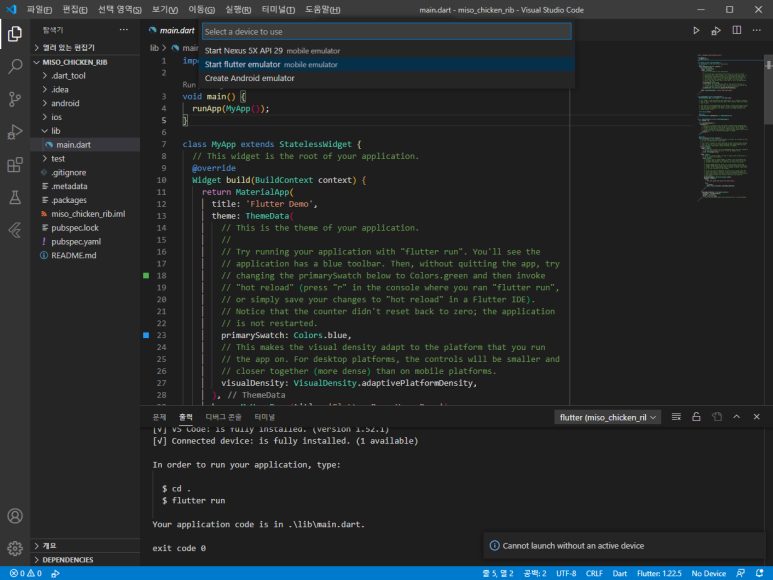
Task: Run the file with the play icon
Action: tap(696, 31)
